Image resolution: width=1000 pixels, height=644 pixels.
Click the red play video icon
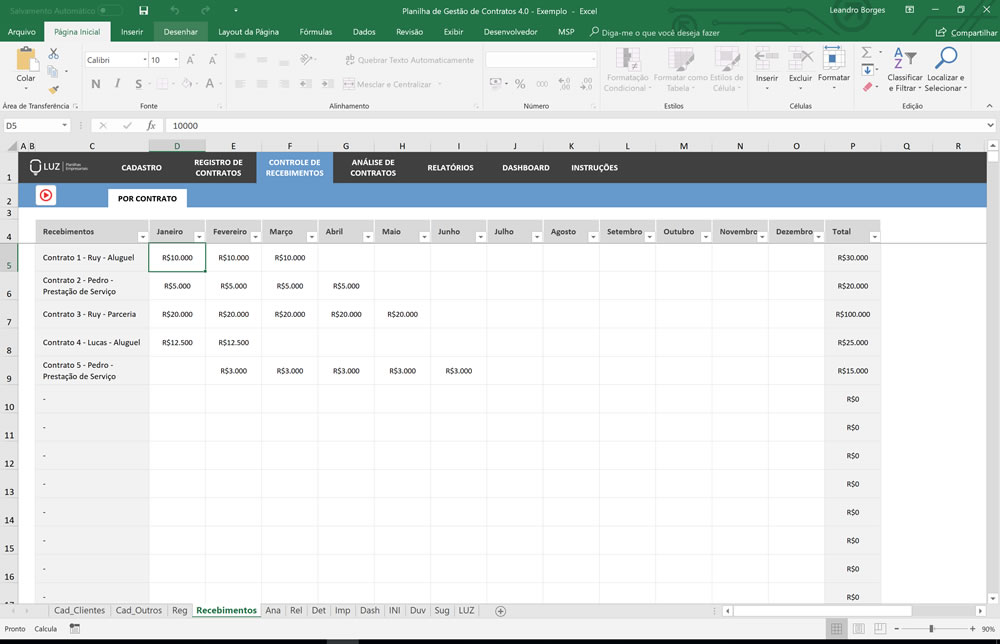point(46,195)
